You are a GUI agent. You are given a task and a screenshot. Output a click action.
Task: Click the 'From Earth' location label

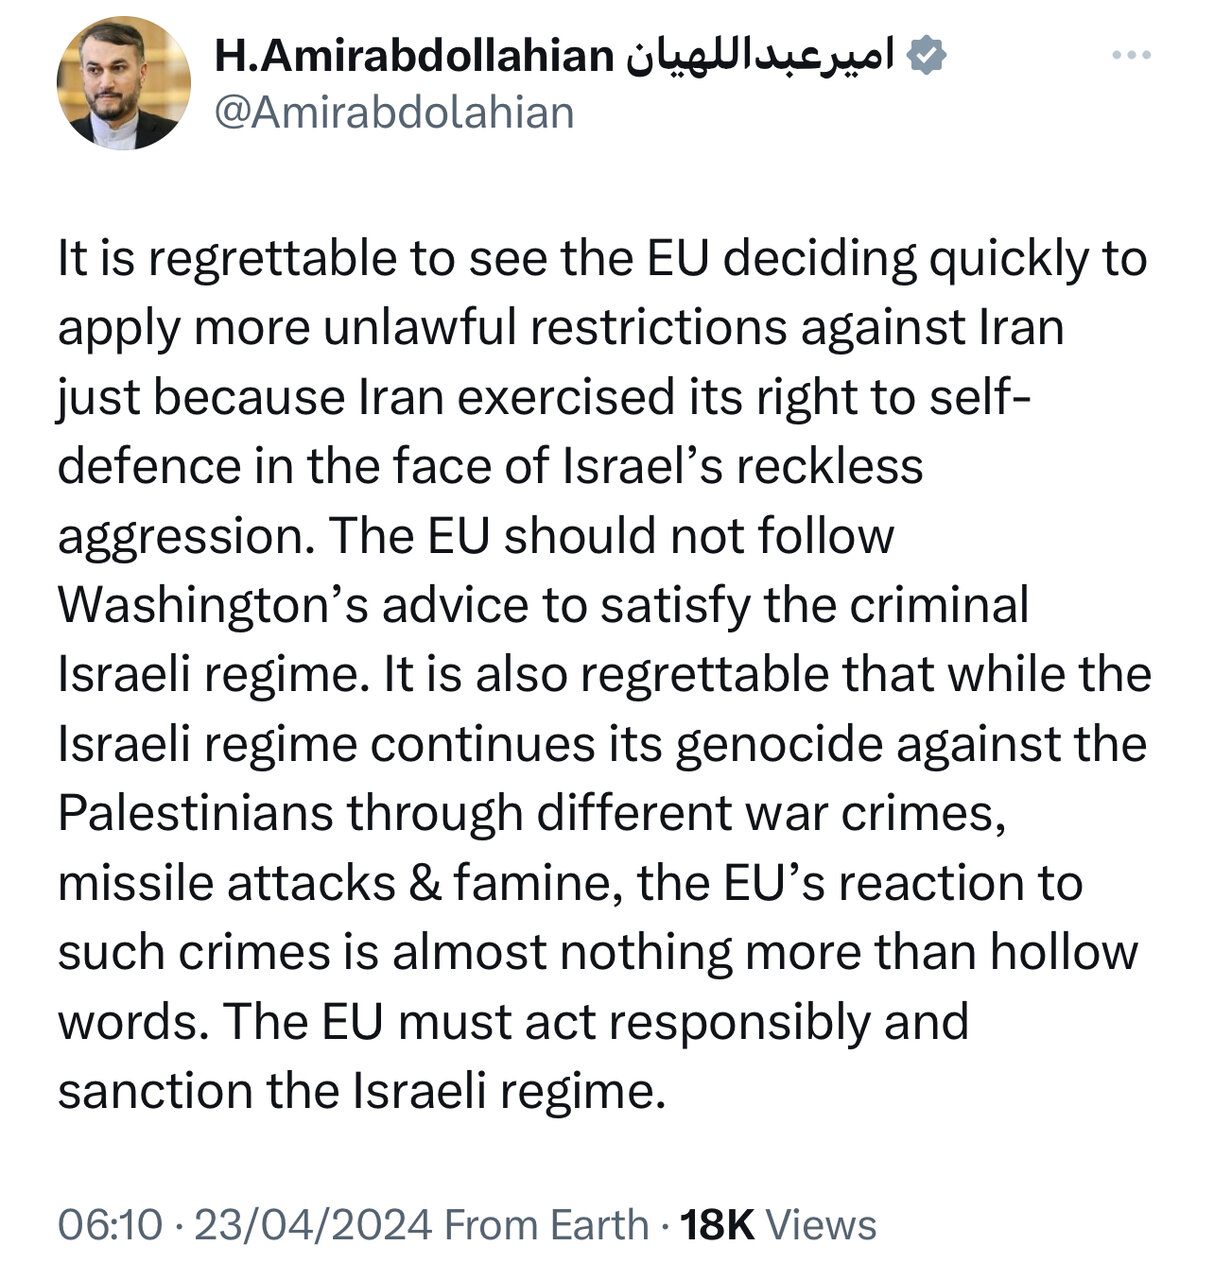click(x=546, y=1225)
